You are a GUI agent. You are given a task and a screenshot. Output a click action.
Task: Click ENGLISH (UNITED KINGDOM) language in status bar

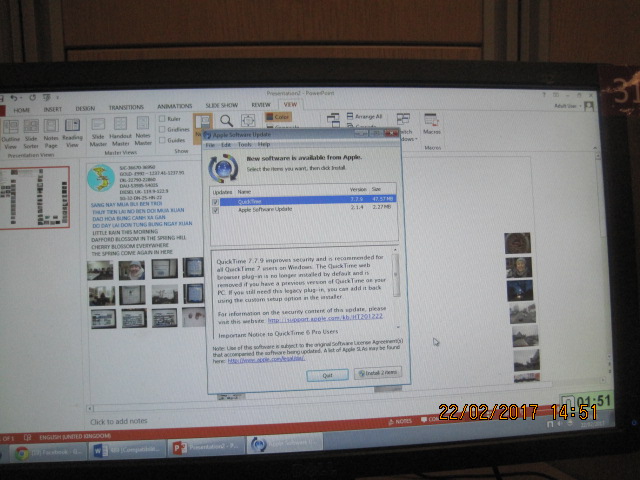[75, 436]
